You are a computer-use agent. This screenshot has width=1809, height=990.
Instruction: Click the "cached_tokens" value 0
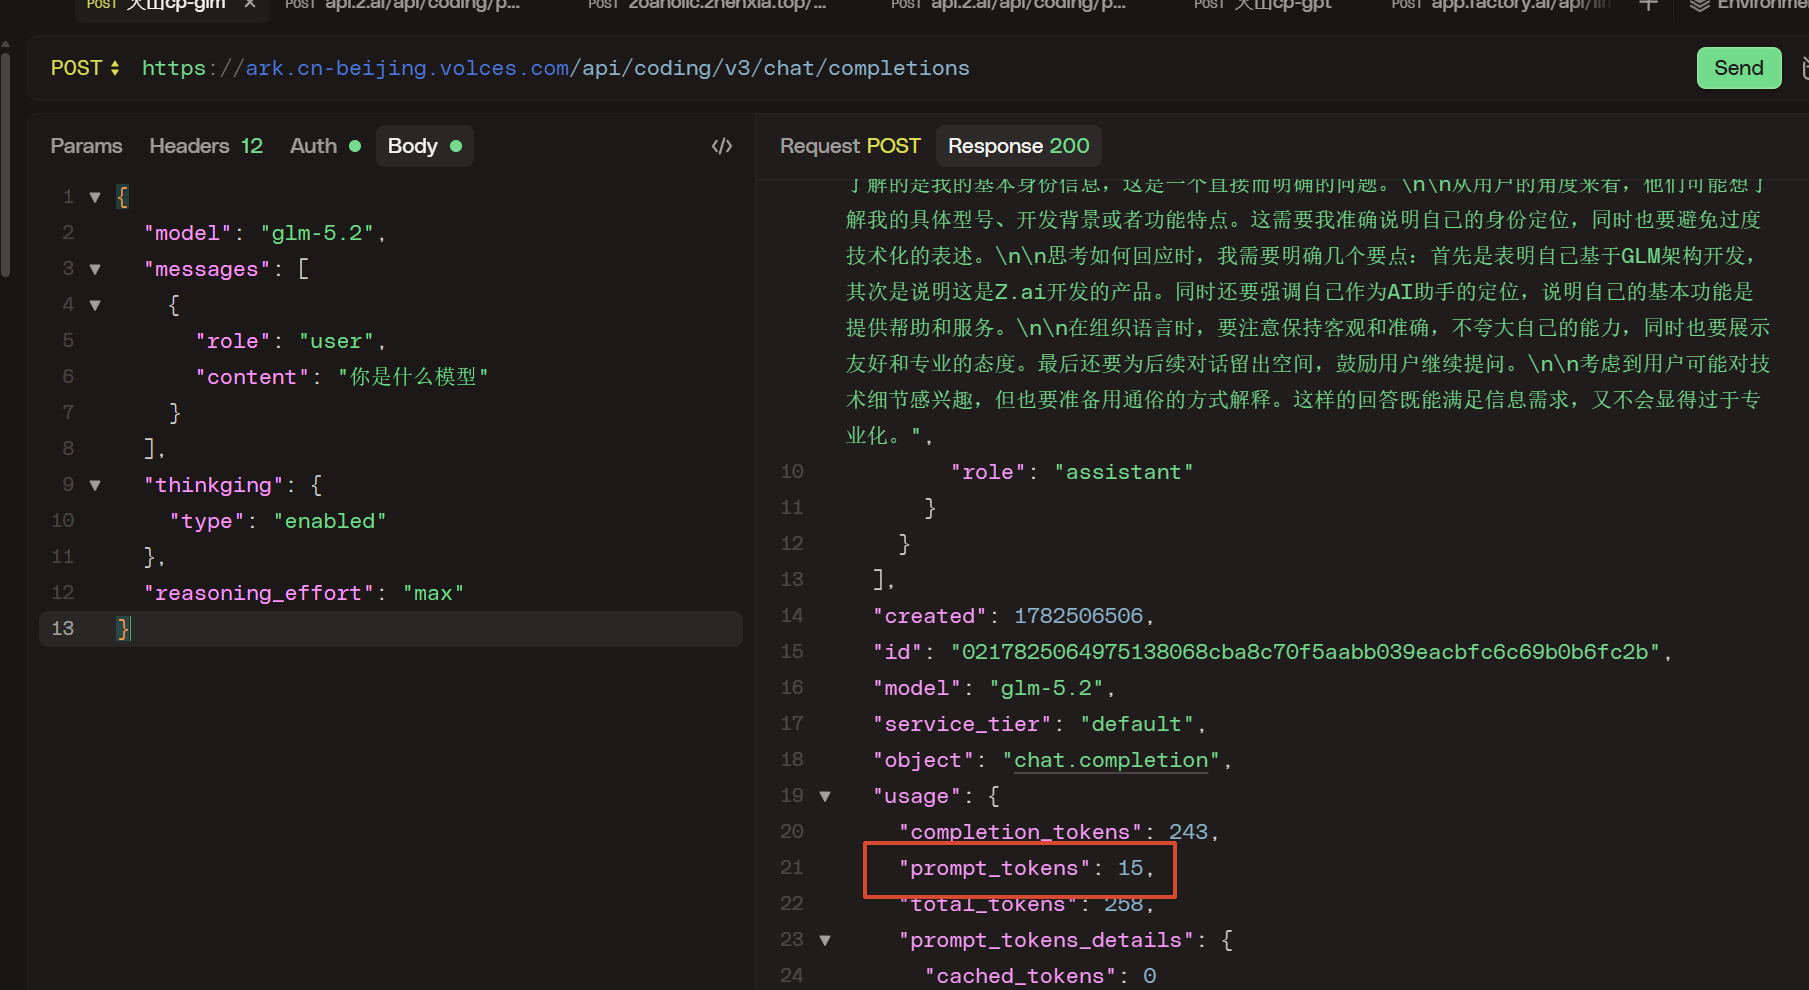point(1149,976)
